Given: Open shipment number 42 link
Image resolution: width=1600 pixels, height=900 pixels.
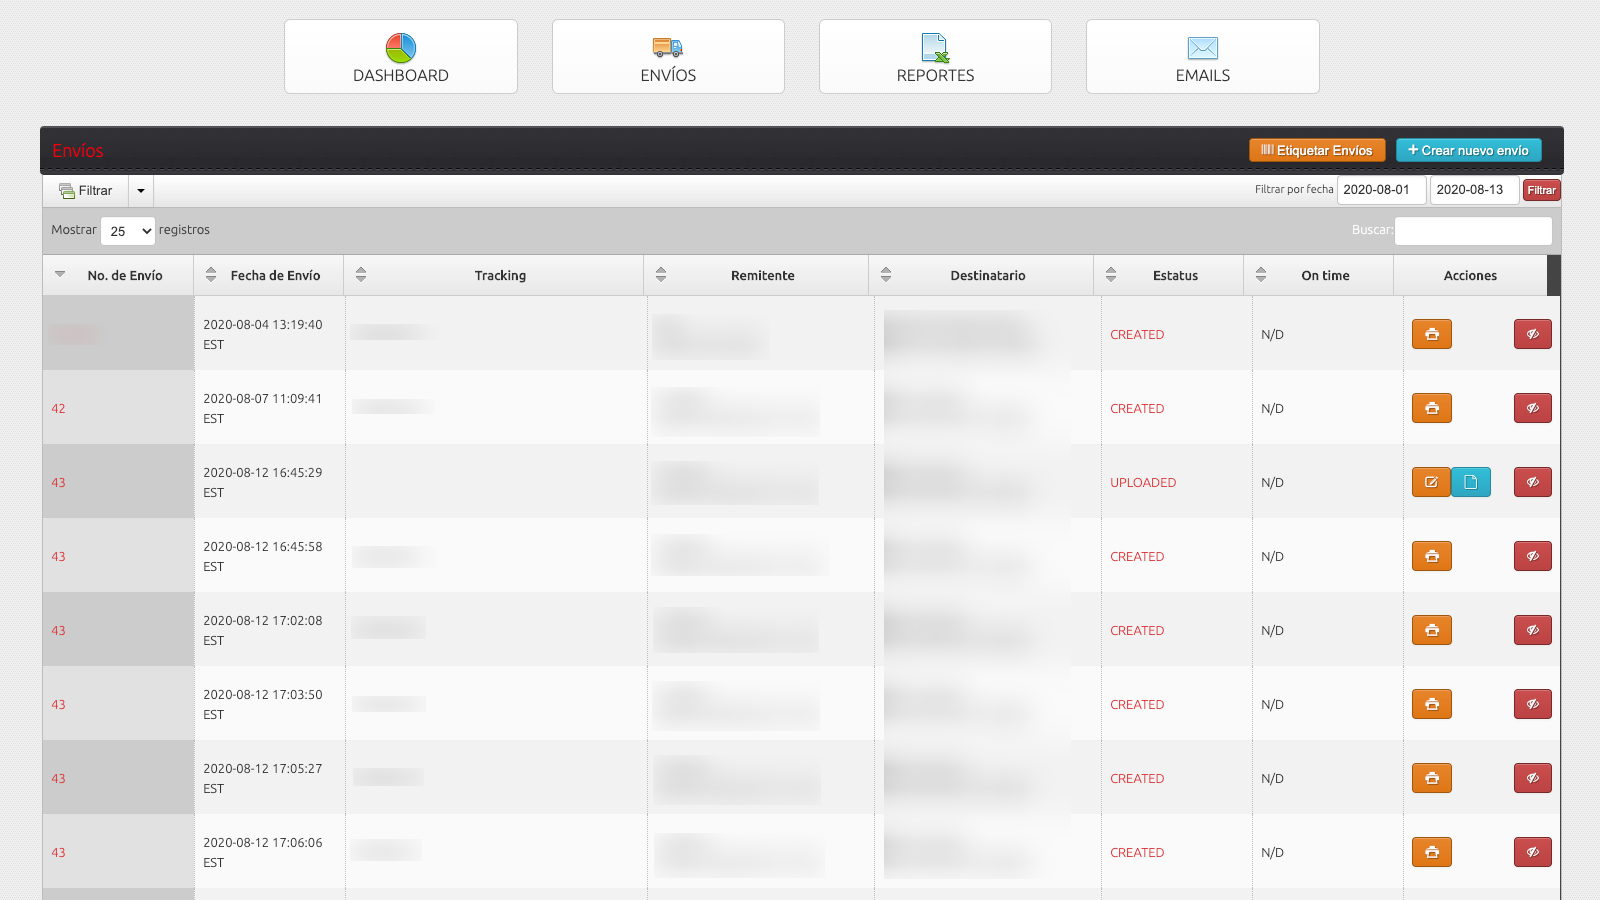Looking at the screenshot, I should 58,409.
